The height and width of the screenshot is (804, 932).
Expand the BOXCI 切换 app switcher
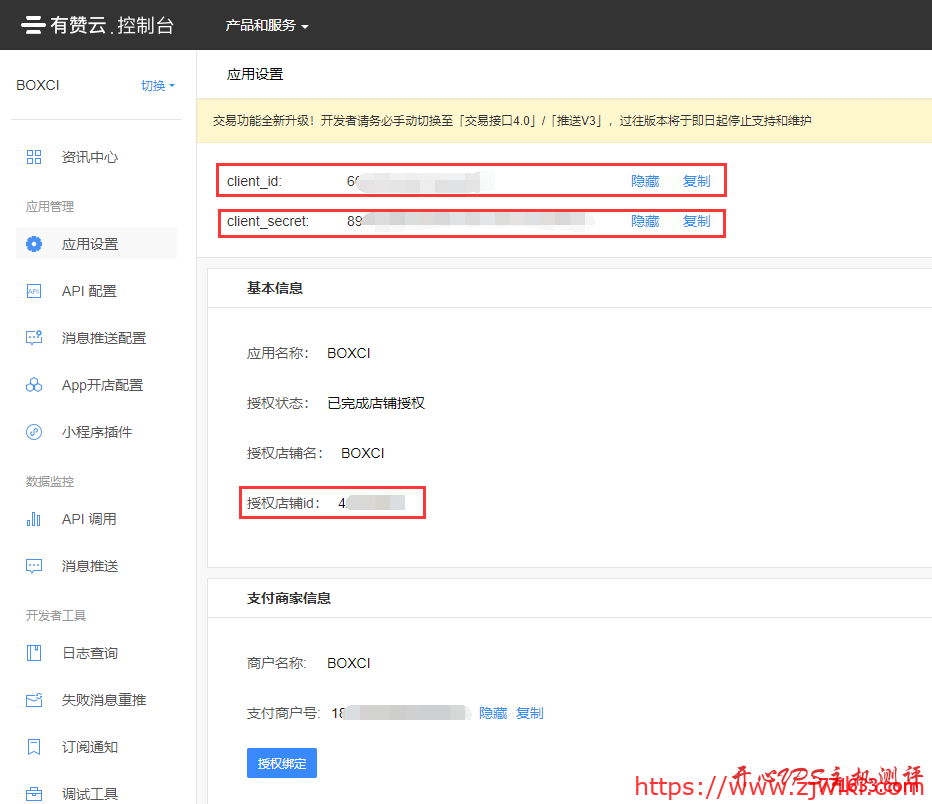157,85
